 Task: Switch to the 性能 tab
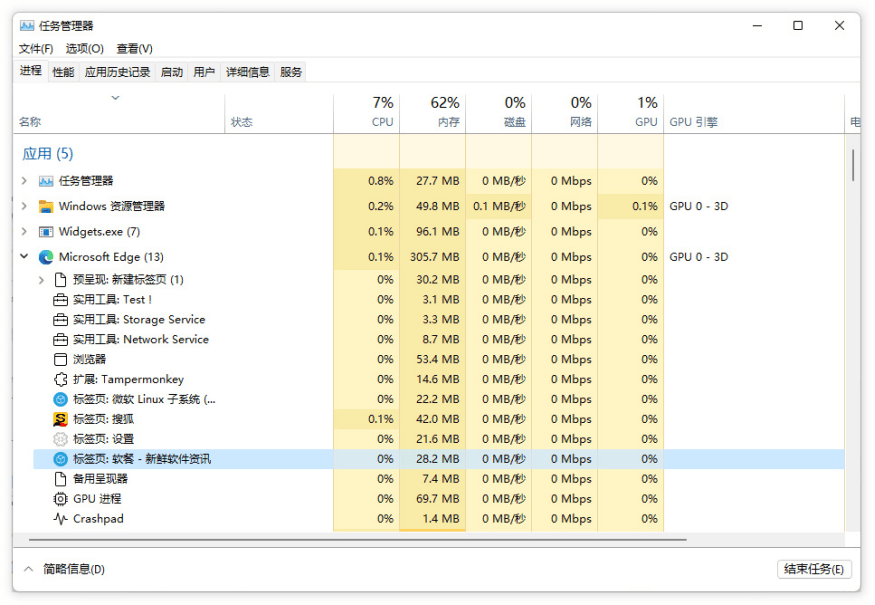tap(61, 71)
